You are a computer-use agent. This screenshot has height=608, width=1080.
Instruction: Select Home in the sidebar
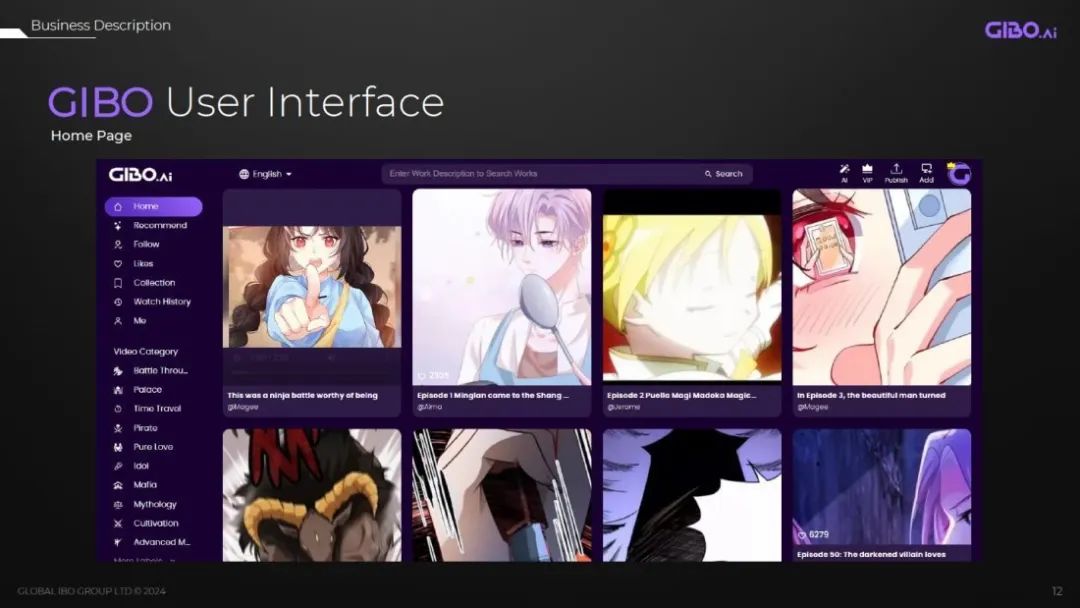coord(153,207)
